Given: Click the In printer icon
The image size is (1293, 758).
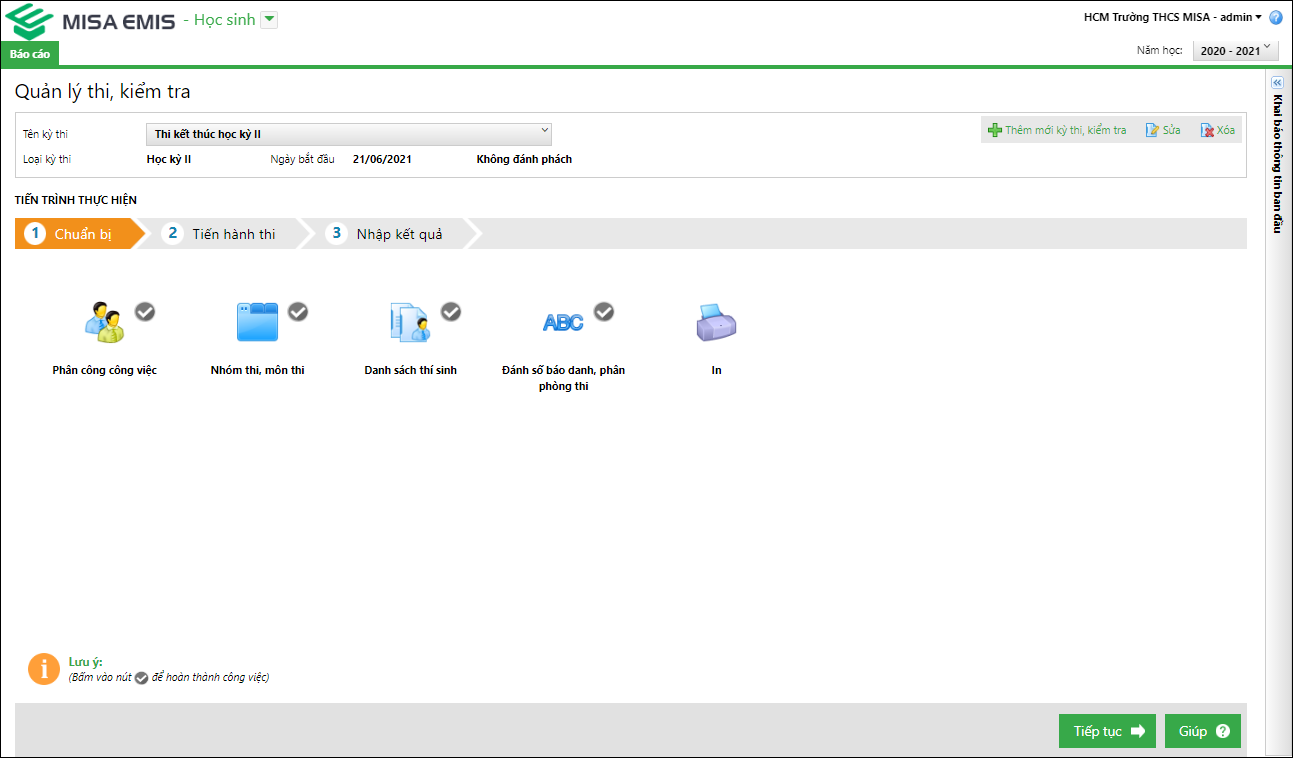Looking at the screenshot, I should point(716,322).
